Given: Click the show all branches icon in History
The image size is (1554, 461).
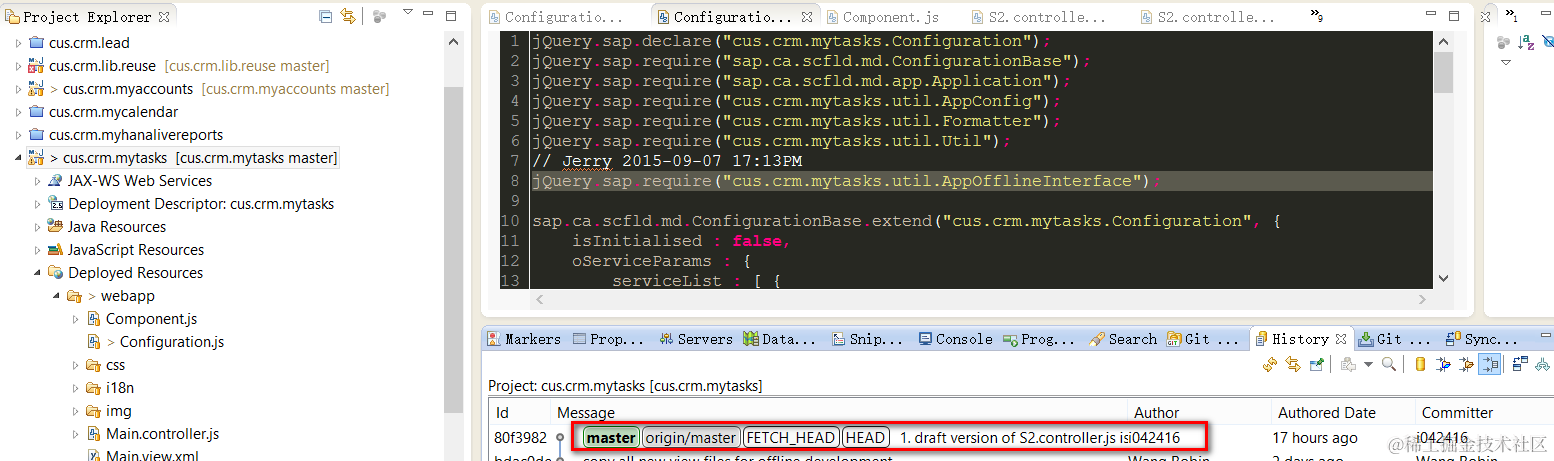Looking at the screenshot, I should coord(1544,365).
